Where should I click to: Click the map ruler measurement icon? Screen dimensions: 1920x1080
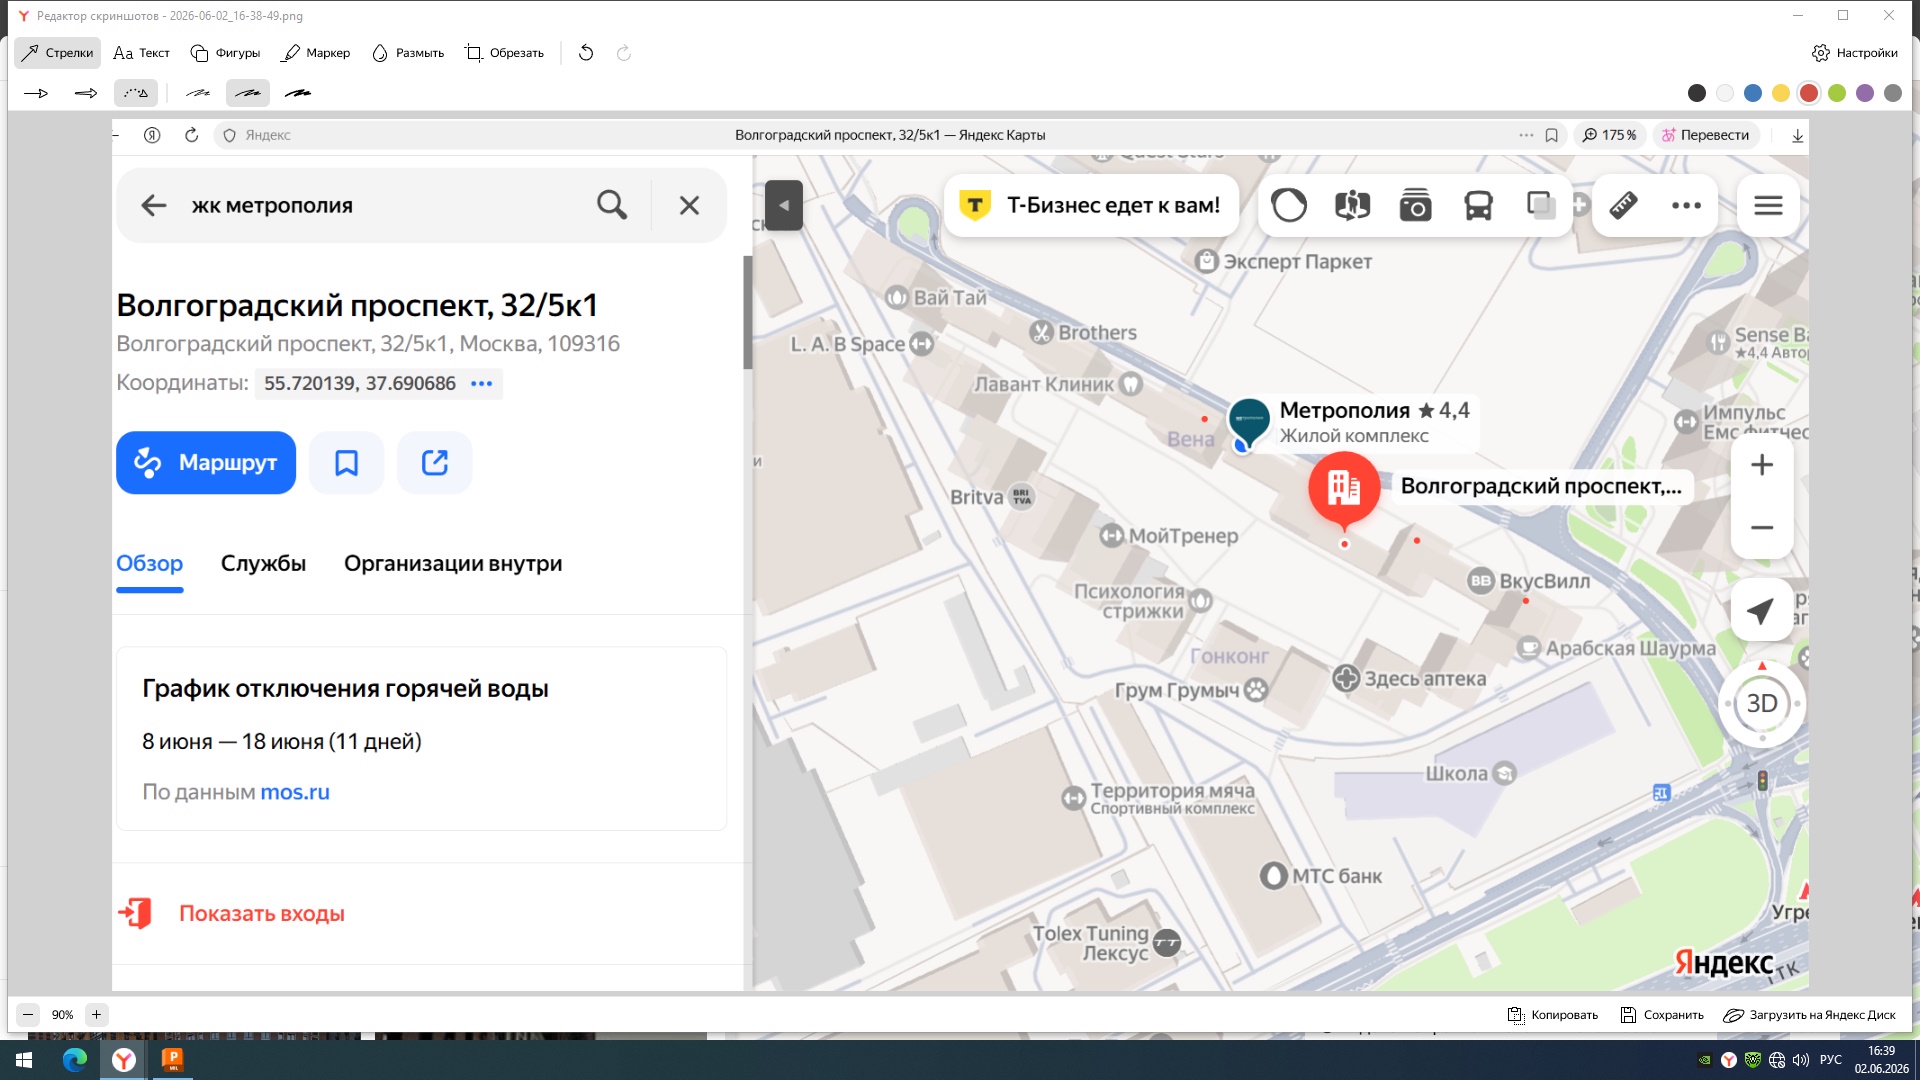tap(1623, 205)
